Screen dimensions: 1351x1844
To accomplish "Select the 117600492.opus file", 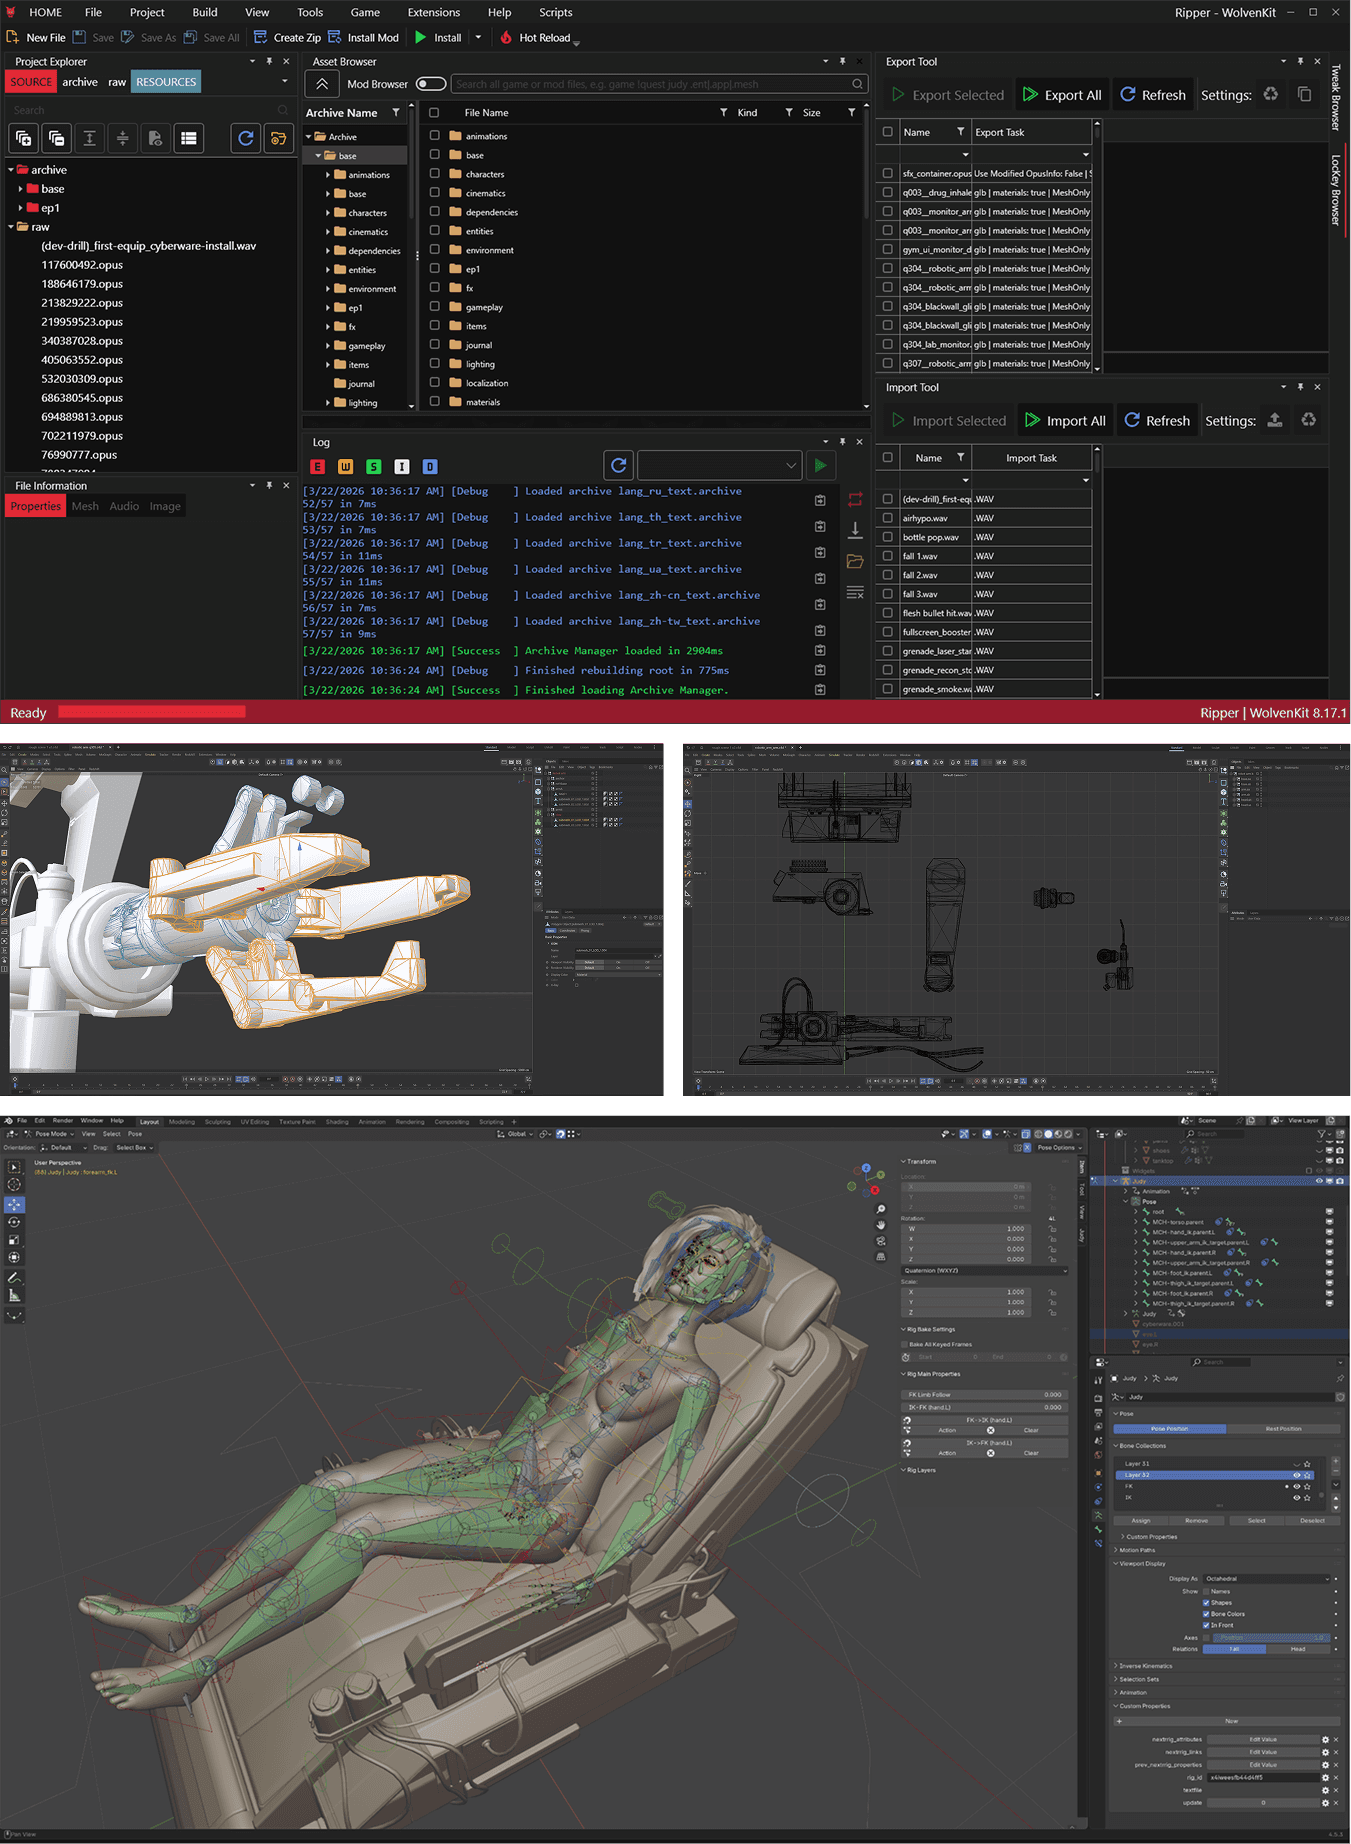I will [x=82, y=265].
